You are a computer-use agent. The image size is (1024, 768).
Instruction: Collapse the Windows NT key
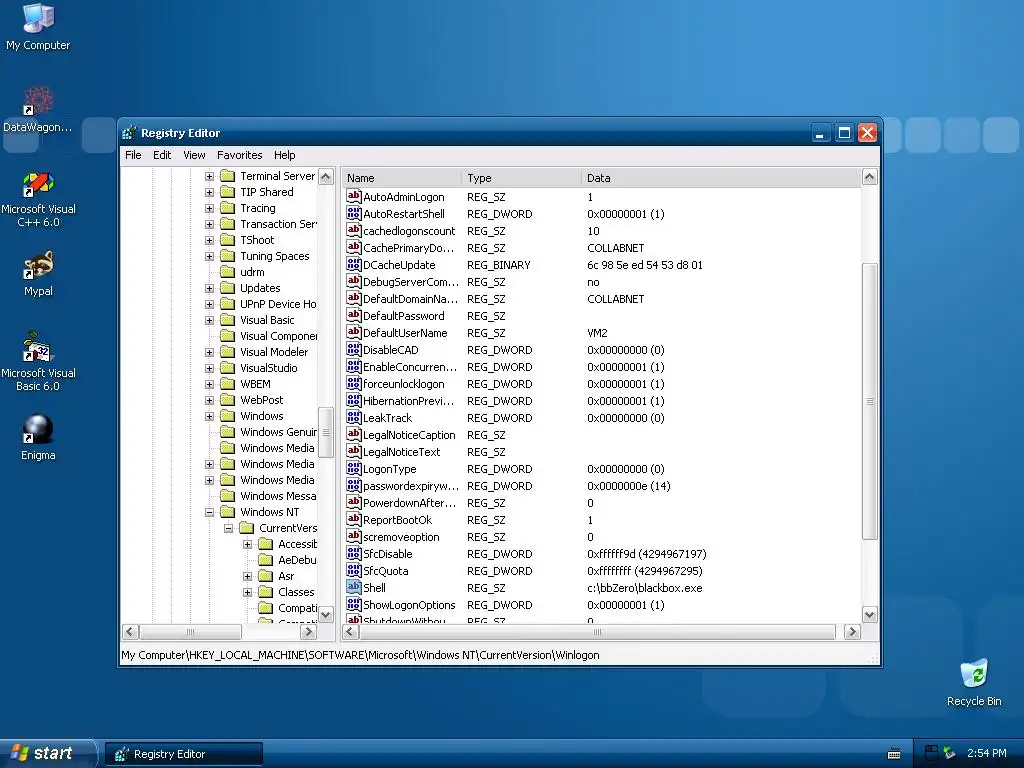(x=209, y=512)
